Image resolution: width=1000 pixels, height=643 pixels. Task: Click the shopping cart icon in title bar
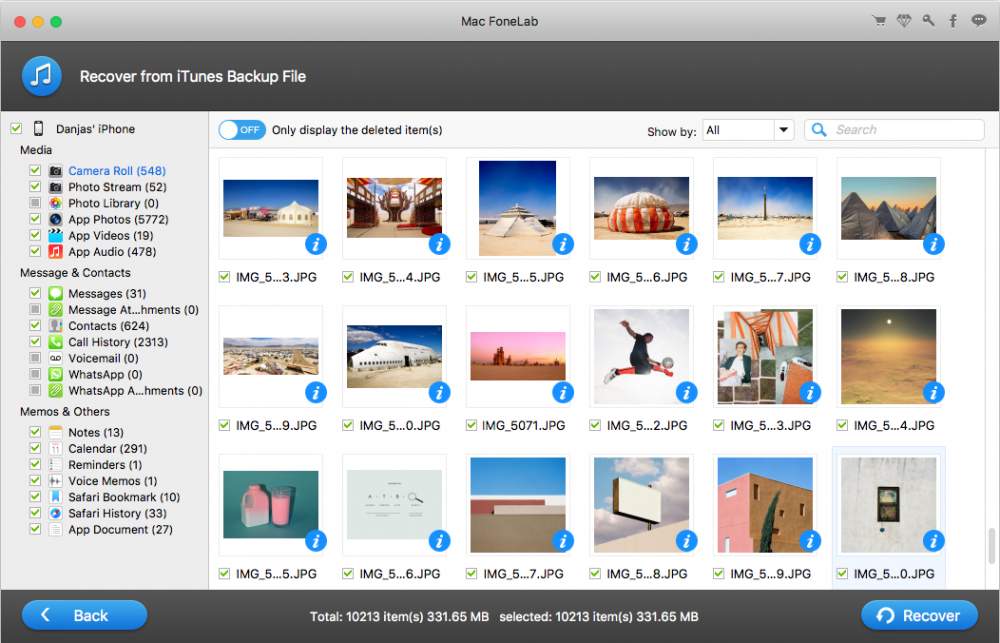(879, 21)
